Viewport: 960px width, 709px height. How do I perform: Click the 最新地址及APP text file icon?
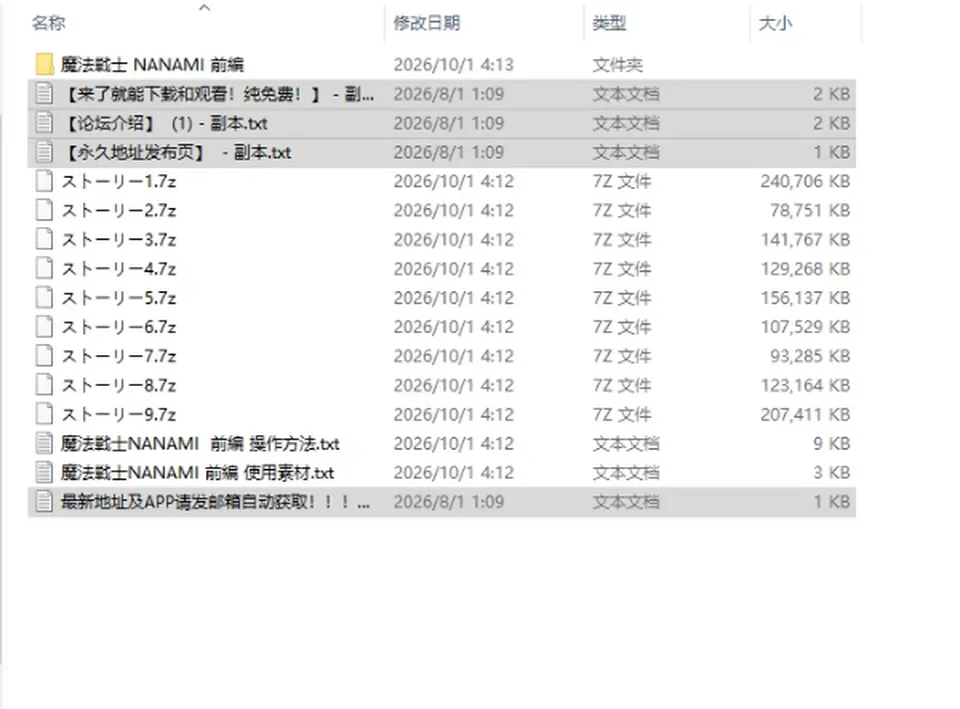44,502
